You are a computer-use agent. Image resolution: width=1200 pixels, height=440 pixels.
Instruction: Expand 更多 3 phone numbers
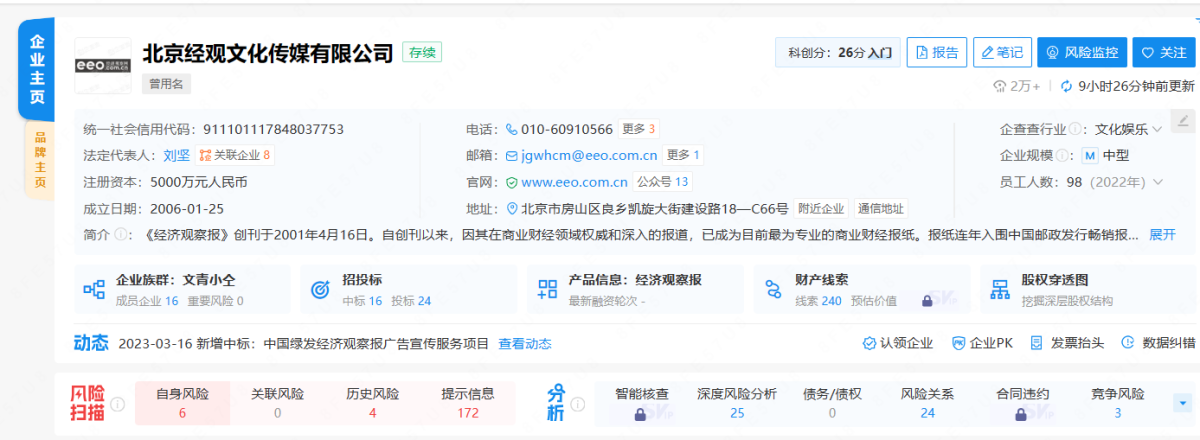click(638, 129)
